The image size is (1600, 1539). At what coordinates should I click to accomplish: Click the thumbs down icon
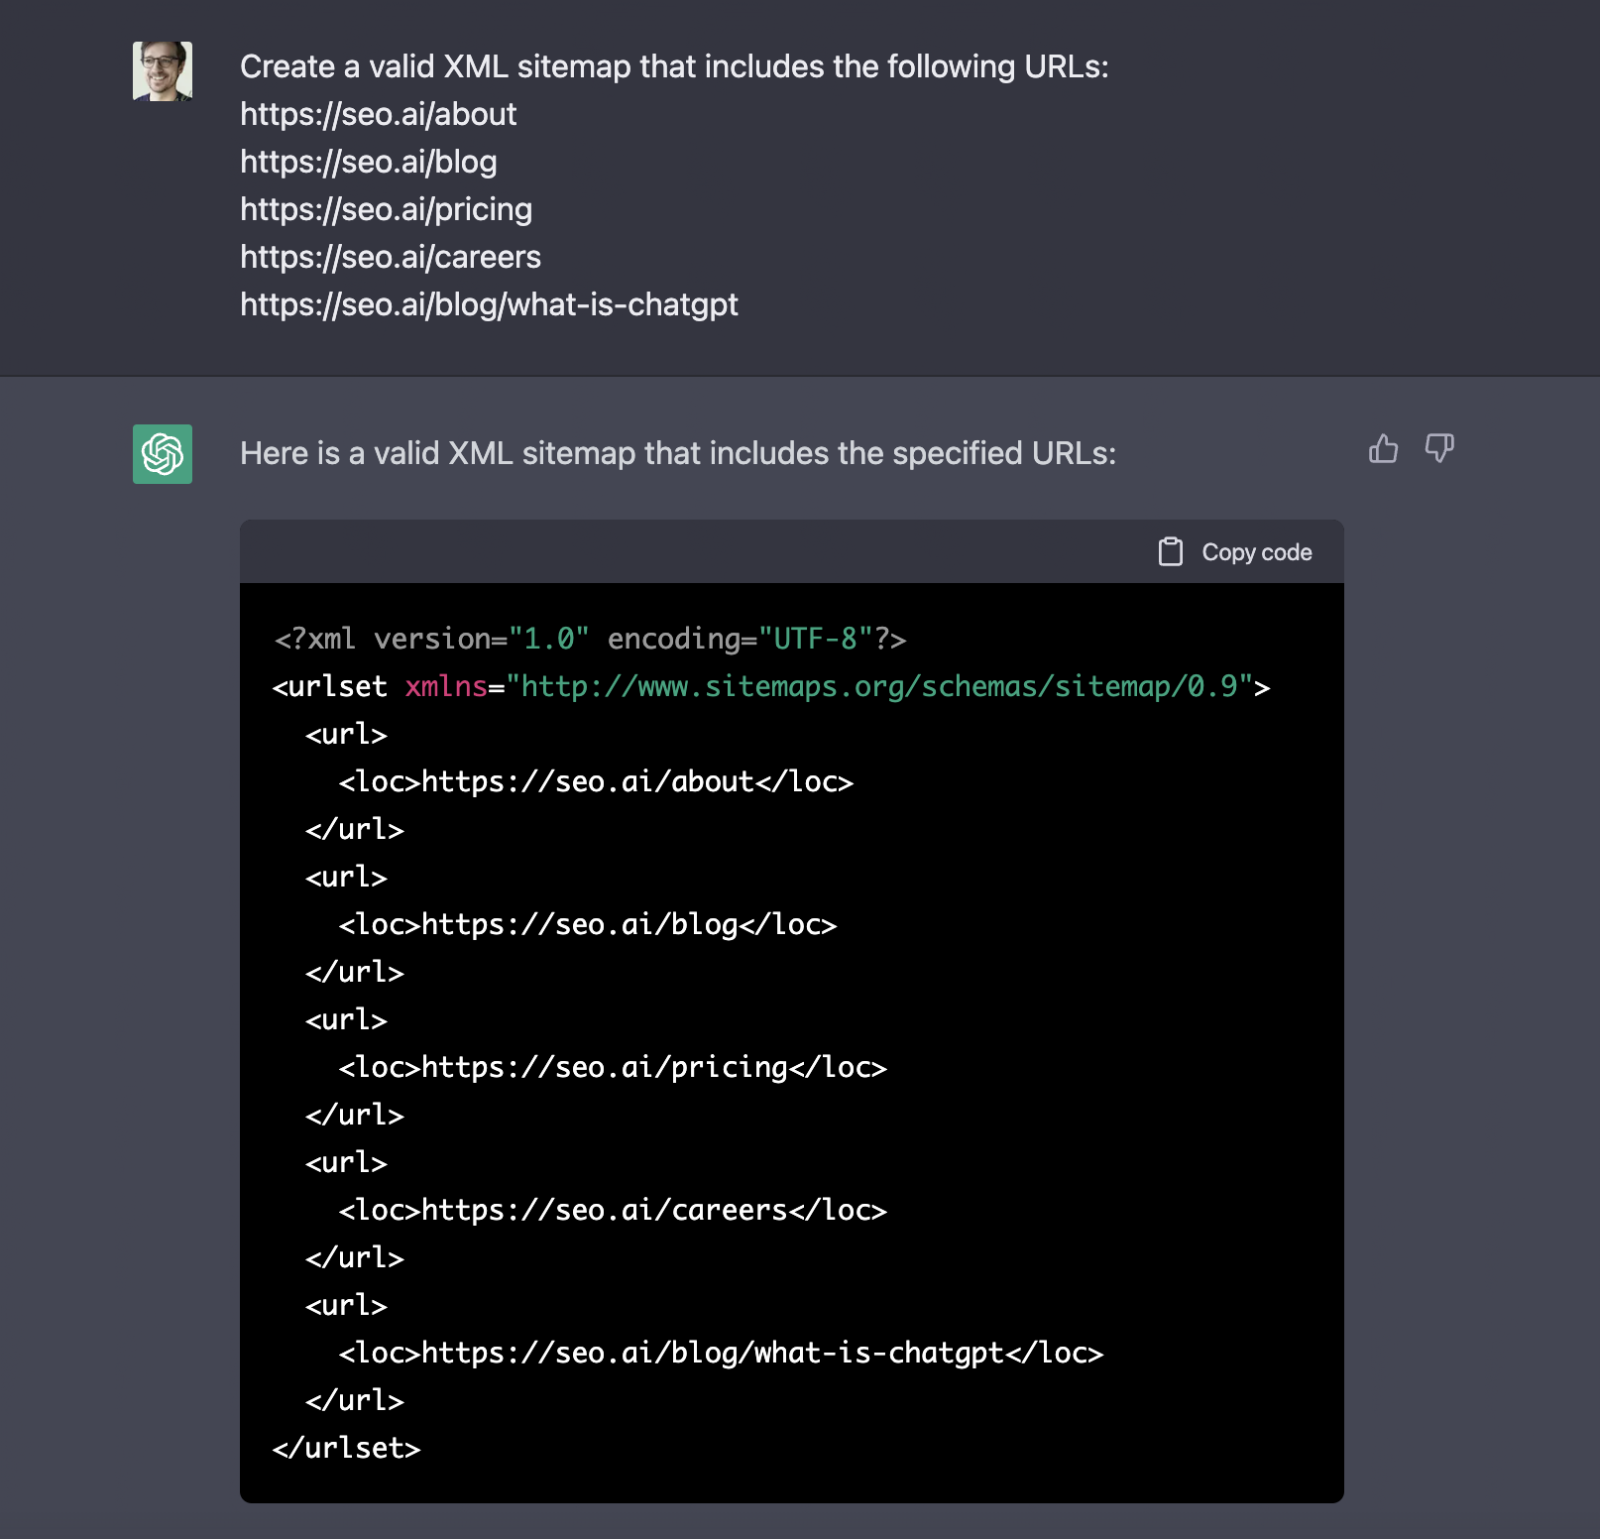click(1439, 449)
